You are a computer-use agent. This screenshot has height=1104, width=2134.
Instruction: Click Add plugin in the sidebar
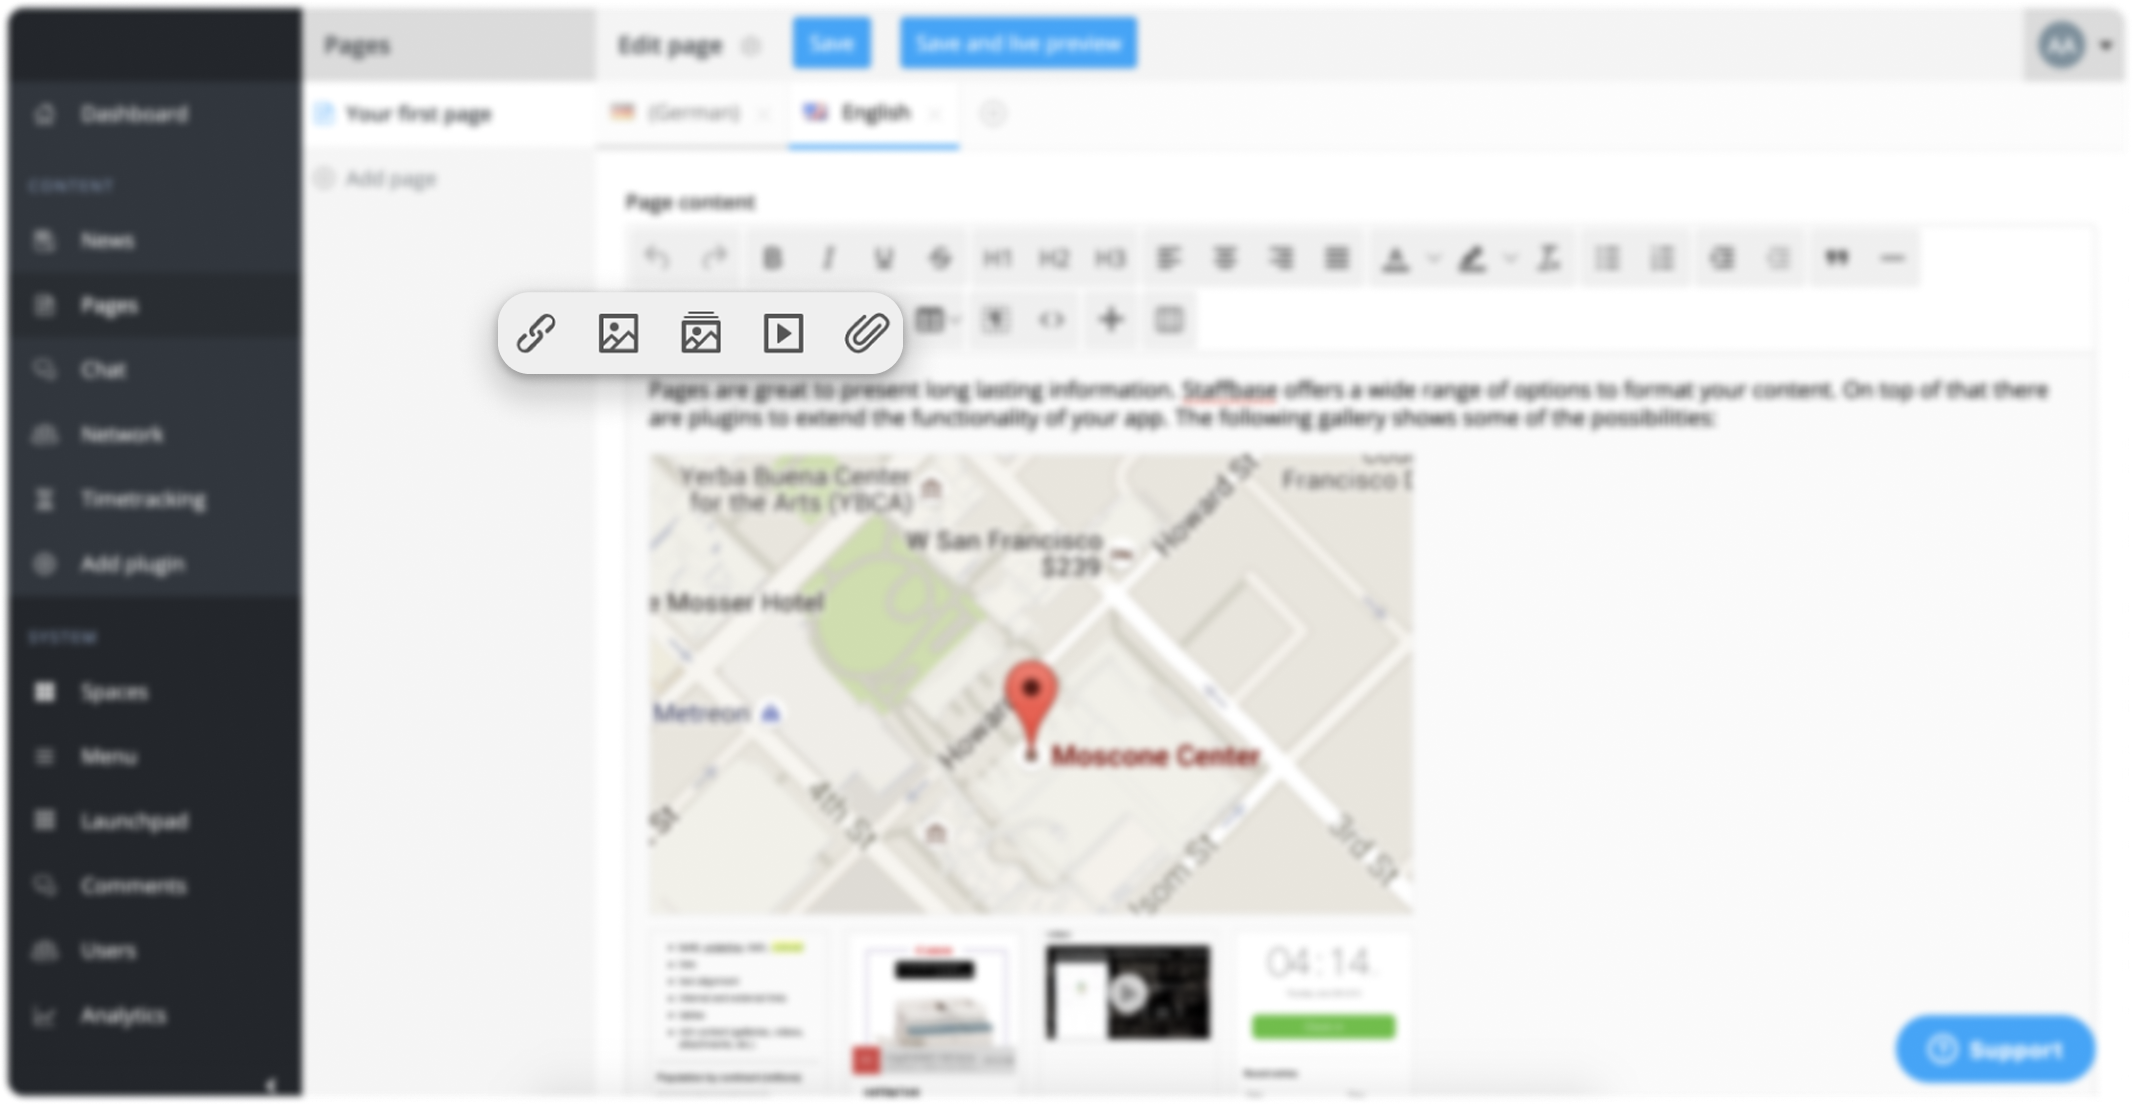(155, 564)
